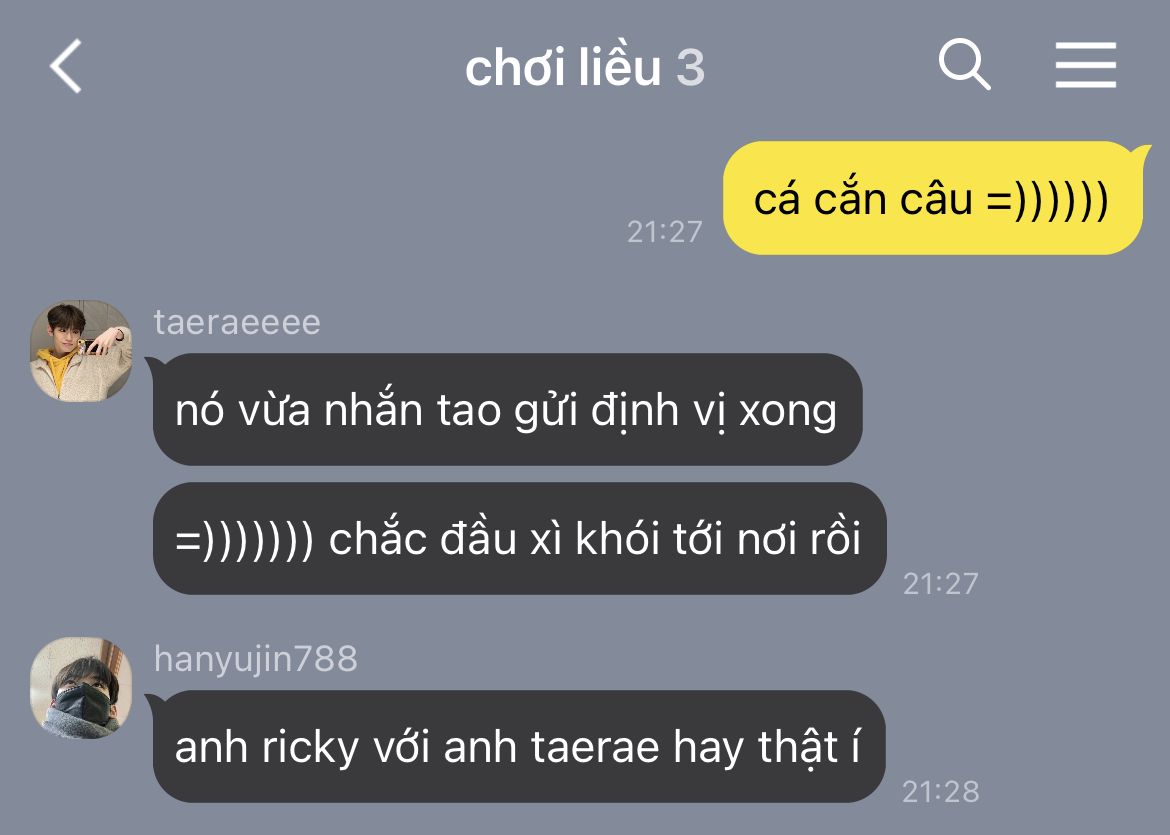
Task: Tap the username taeraeeee
Action: click(237, 322)
